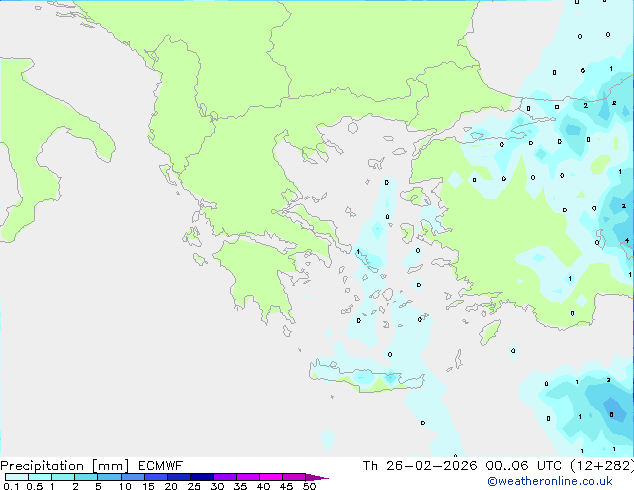Click the 0.1–0.5 mm palest legend swatch
This screenshot has width=634, height=490.
(x=17, y=477)
